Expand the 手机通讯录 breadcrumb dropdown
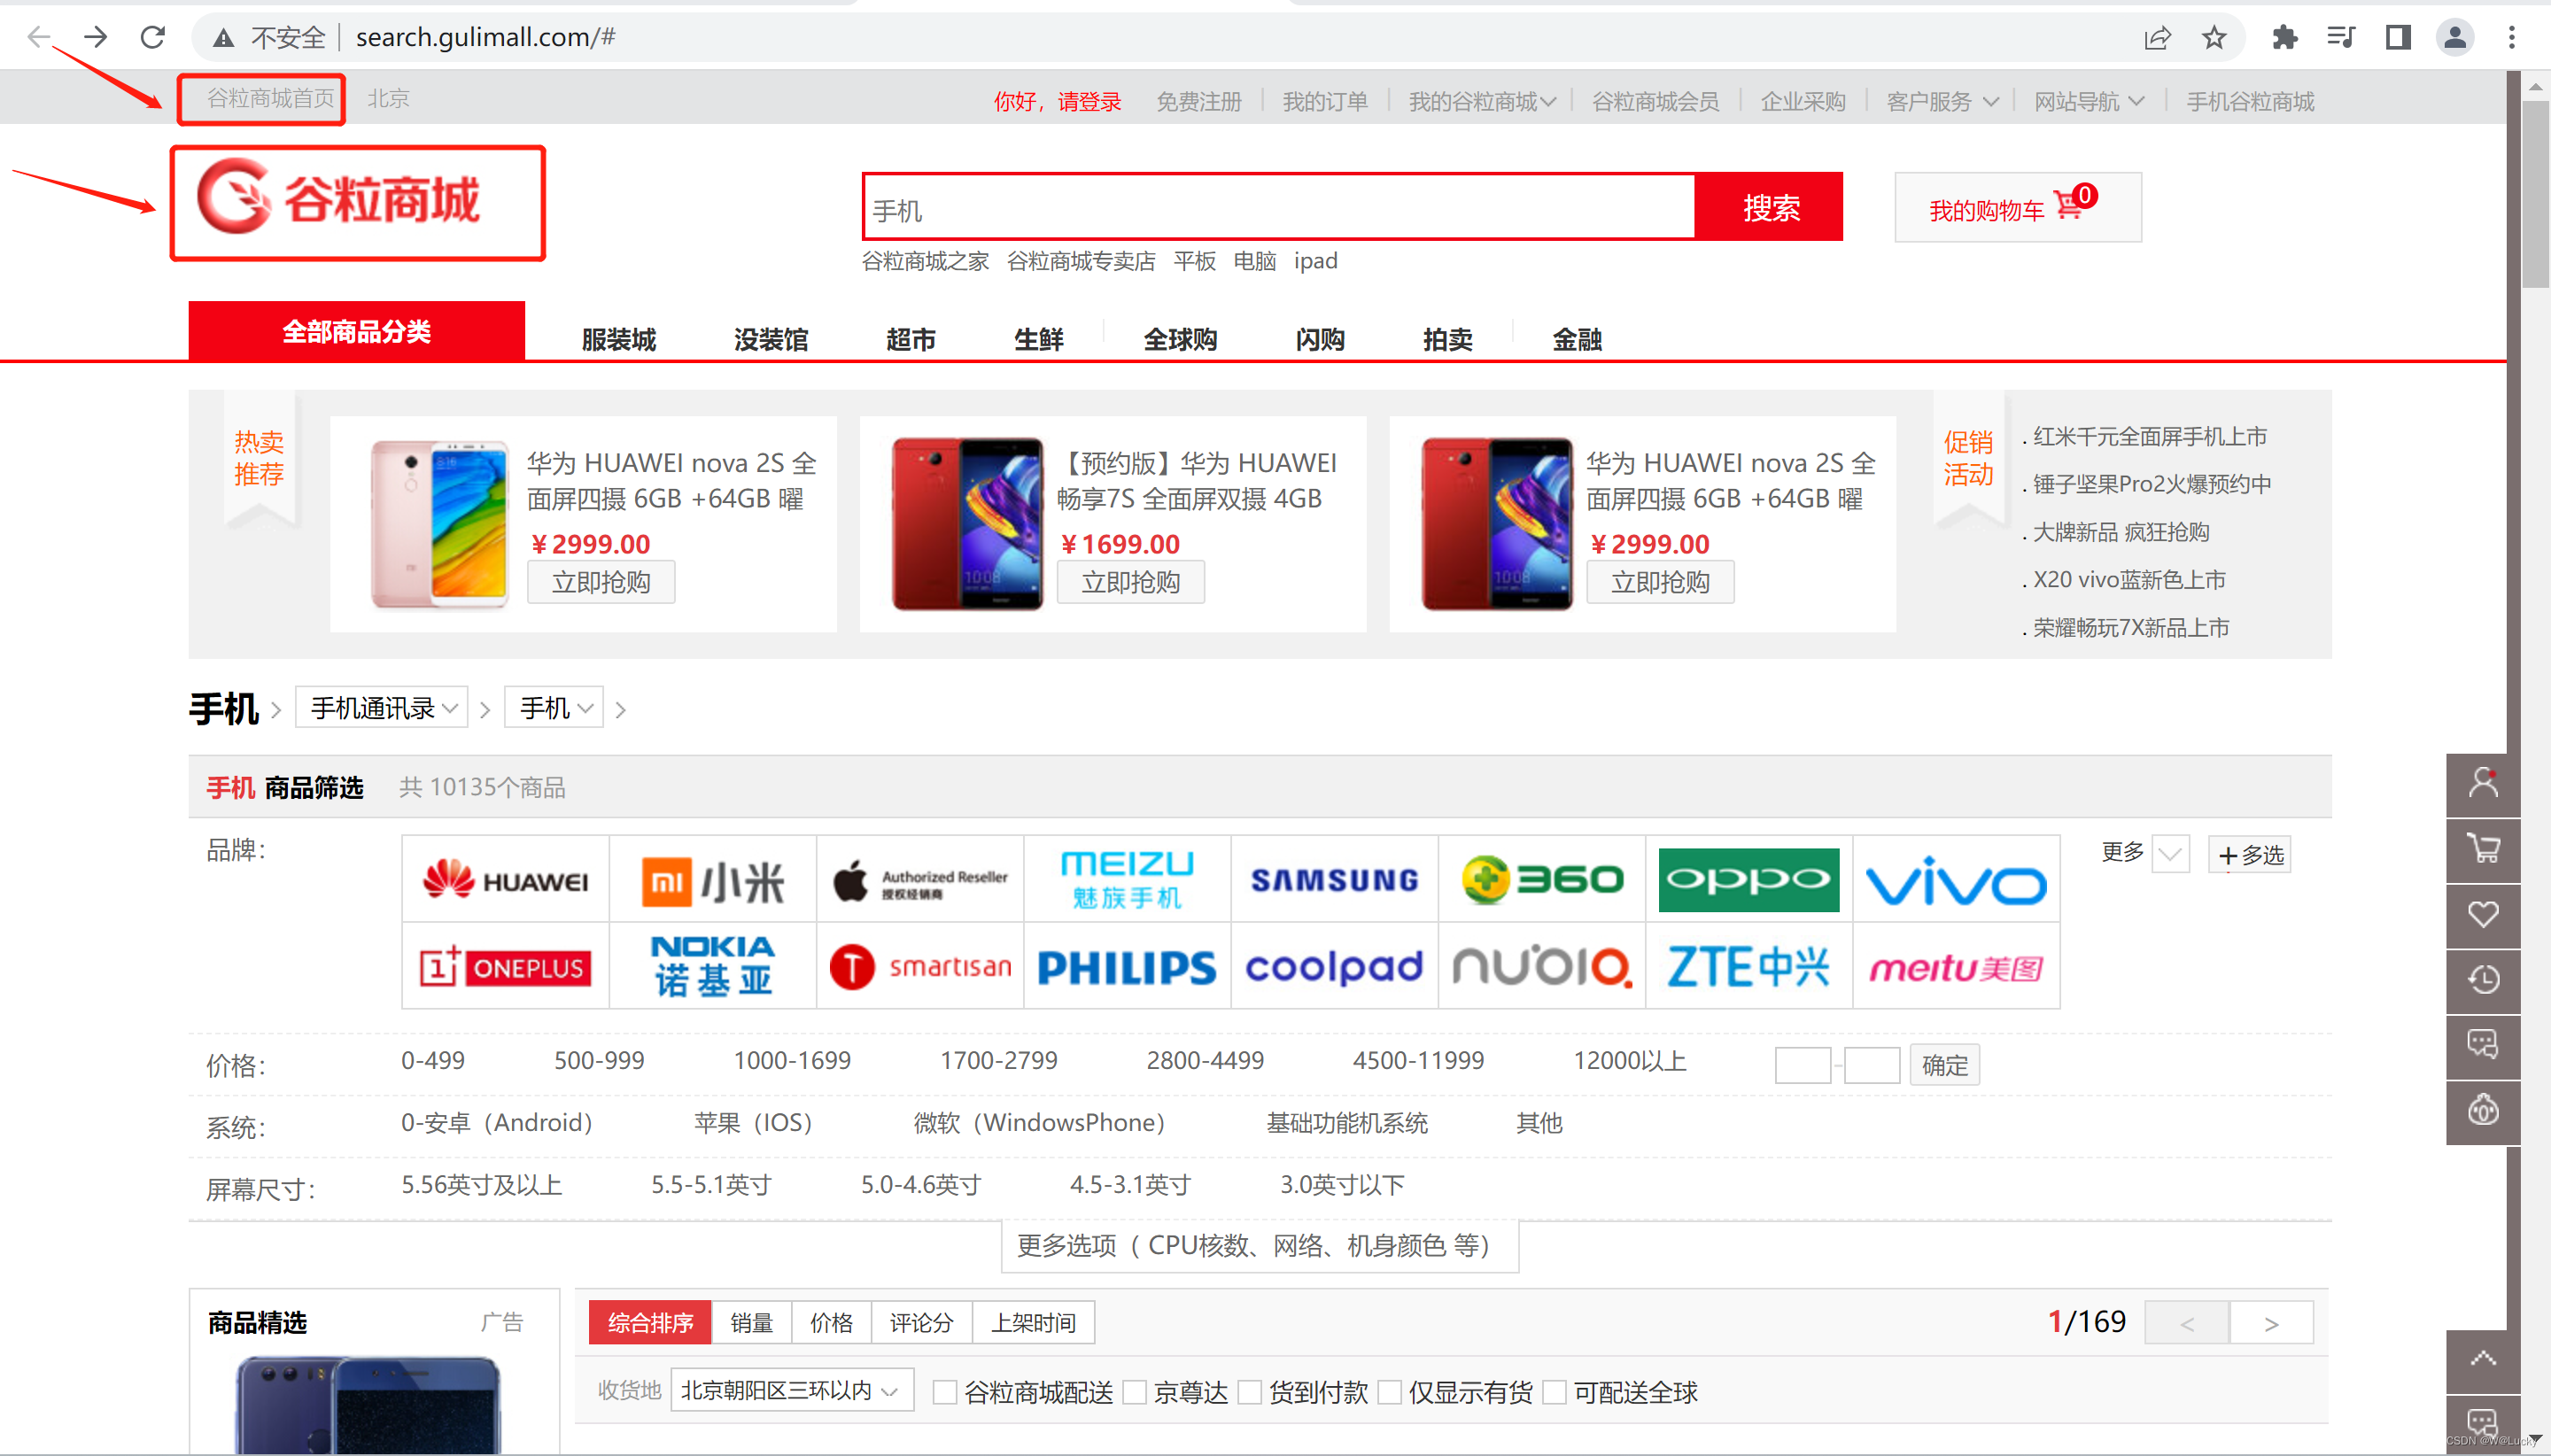The image size is (2551, 1456). pyautogui.click(x=383, y=708)
